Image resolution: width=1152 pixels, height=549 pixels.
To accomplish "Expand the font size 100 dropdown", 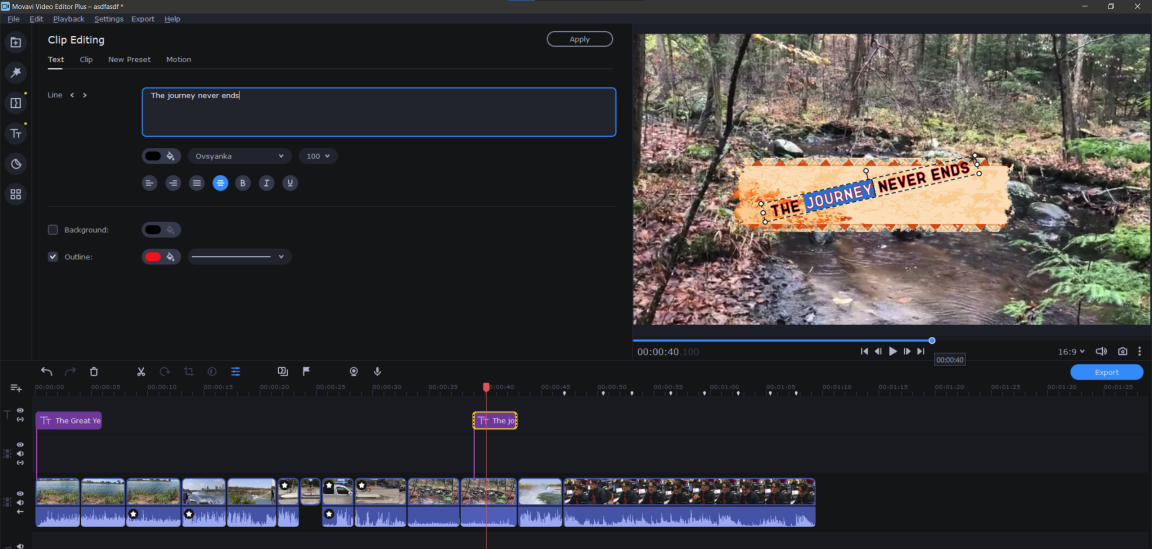I will click(x=318, y=156).
